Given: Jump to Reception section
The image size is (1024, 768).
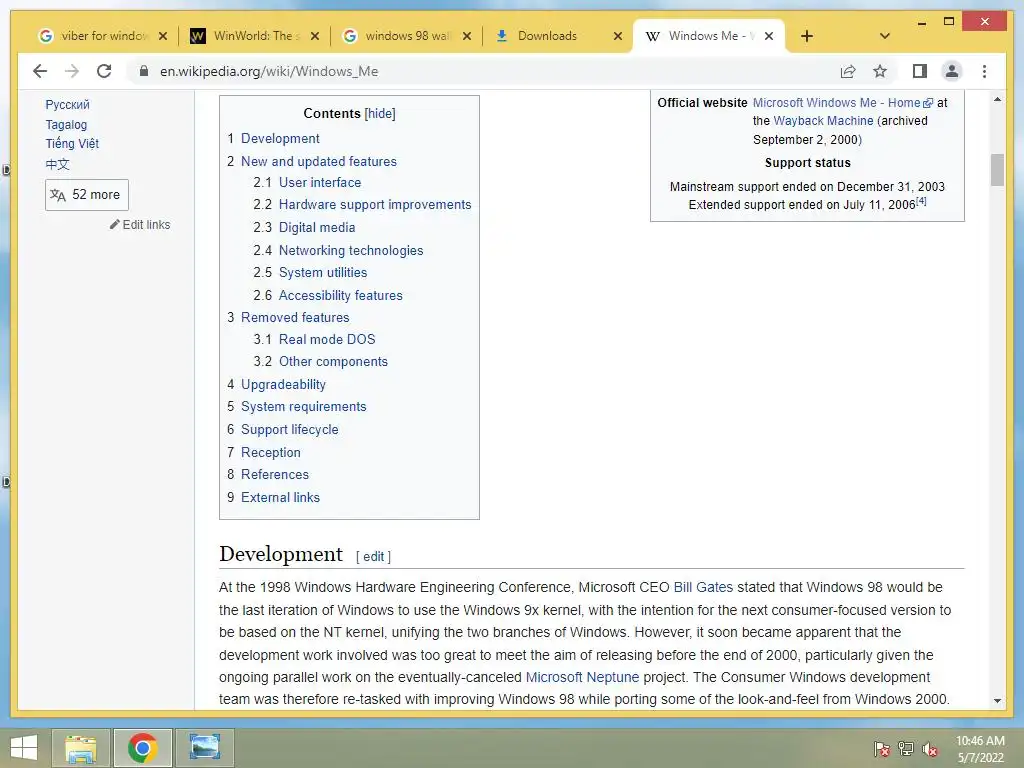Looking at the screenshot, I should tap(271, 453).
